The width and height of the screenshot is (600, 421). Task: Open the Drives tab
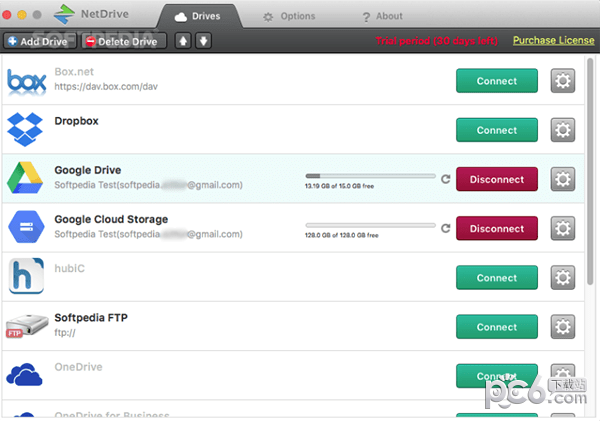point(198,16)
